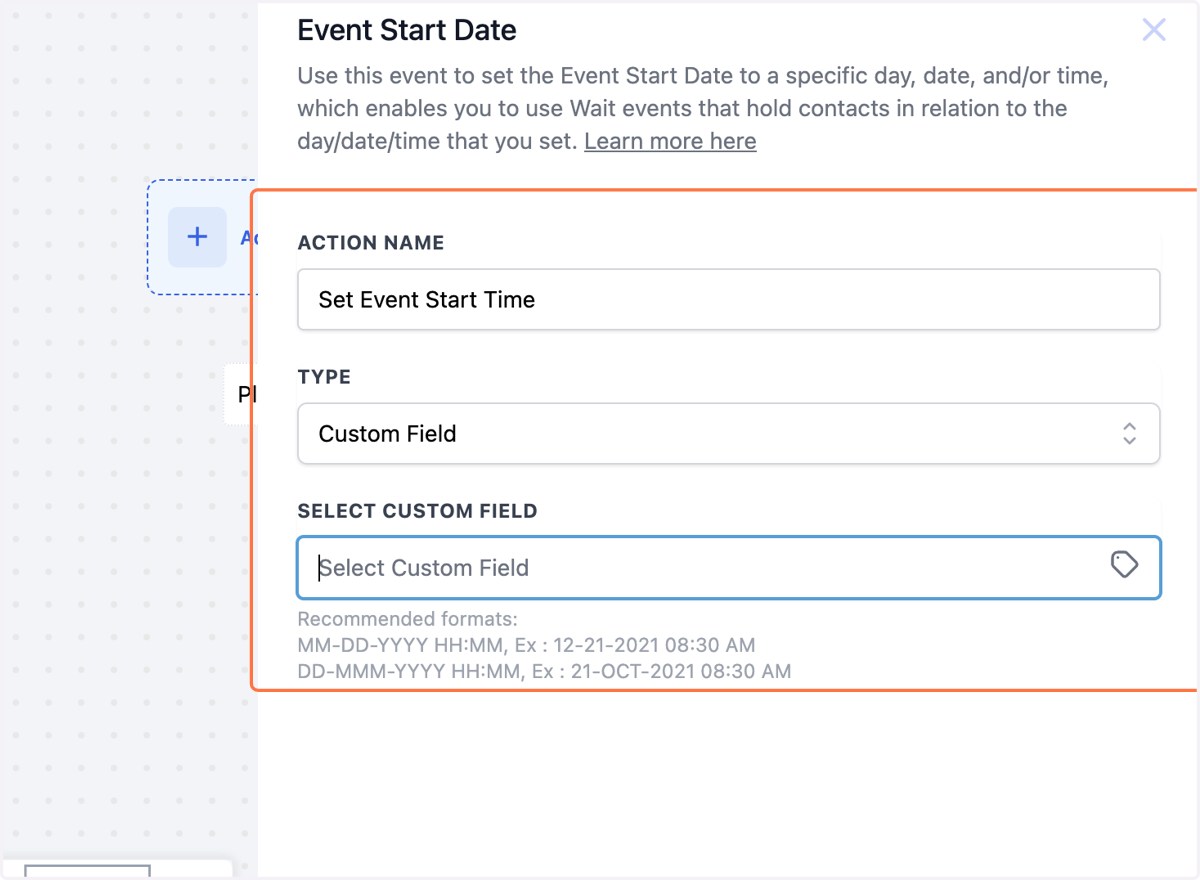Click the DD-MMM-YYYY format example line
This screenshot has height=880, width=1200.
(544, 671)
